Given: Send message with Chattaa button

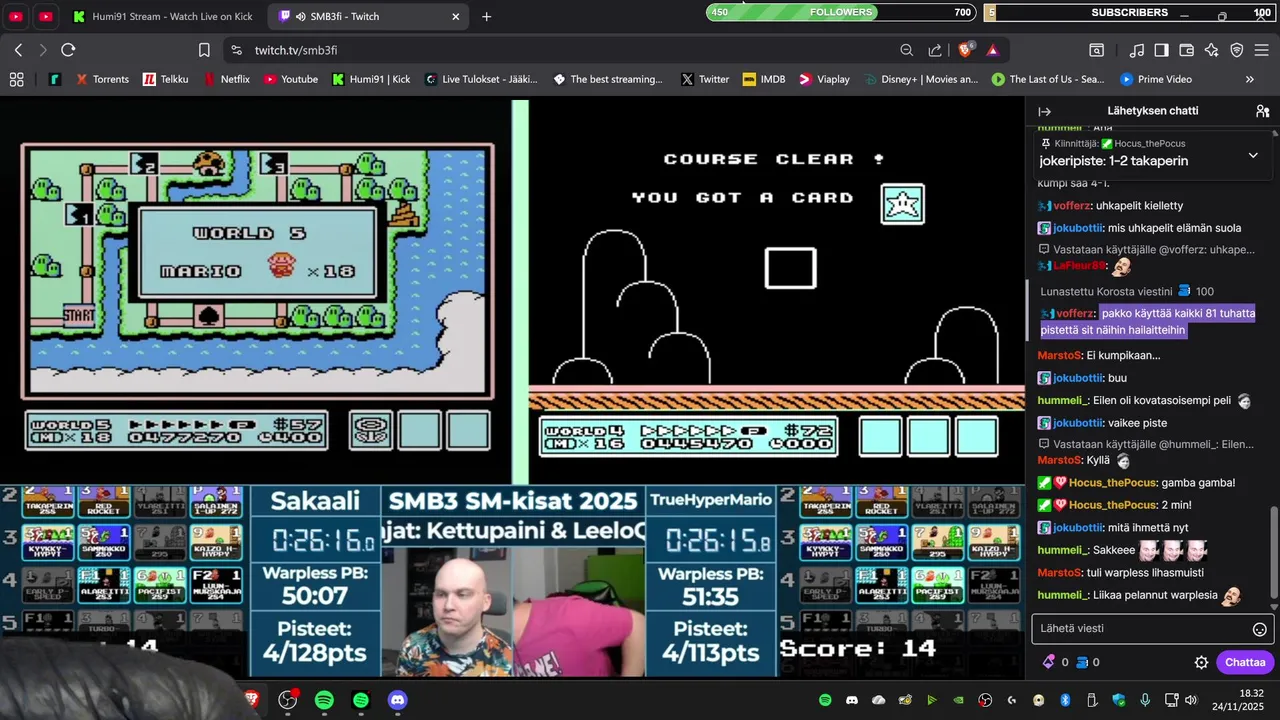Looking at the screenshot, I should [x=1245, y=662].
